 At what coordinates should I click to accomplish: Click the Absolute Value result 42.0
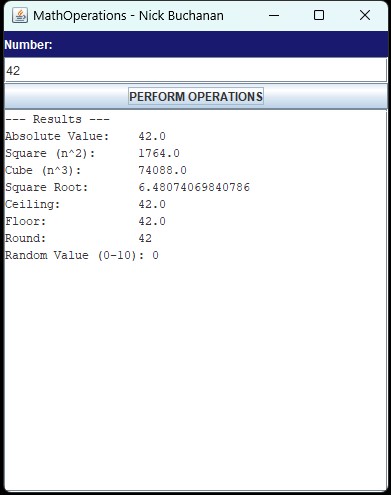(152, 136)
